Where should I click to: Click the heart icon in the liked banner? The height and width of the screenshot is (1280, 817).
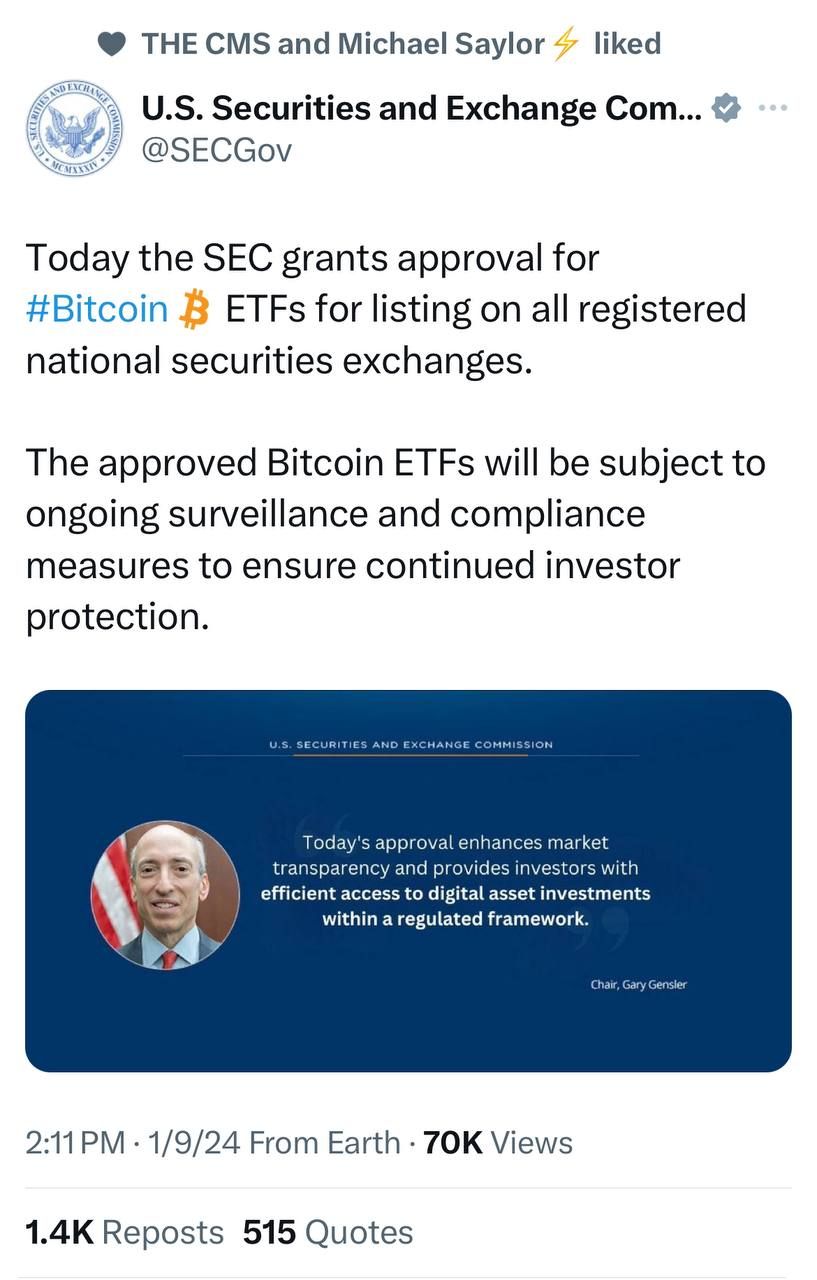pos(112,44)
